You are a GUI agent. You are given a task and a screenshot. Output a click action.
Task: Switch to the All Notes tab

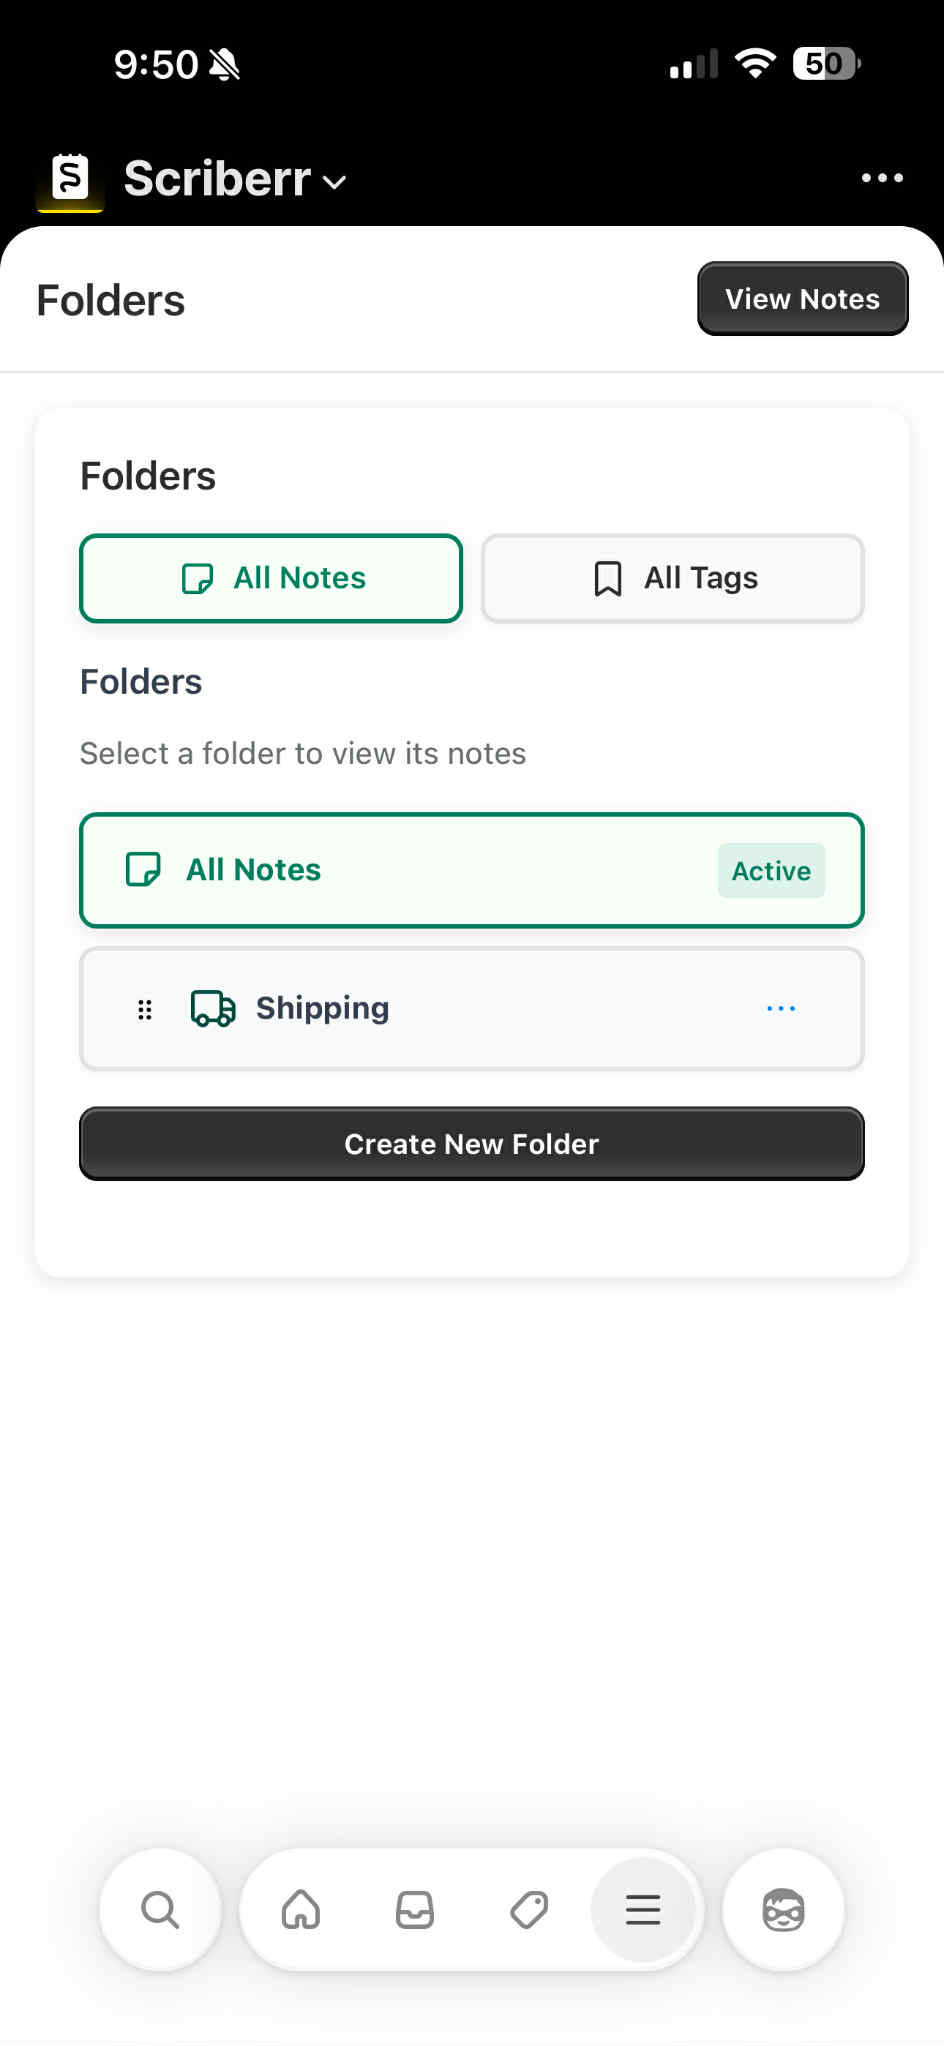coord(271,578)
